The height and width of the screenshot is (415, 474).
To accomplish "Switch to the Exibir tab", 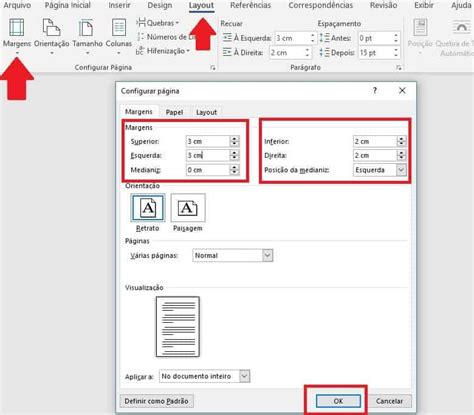I will click(x=424, y=5).
